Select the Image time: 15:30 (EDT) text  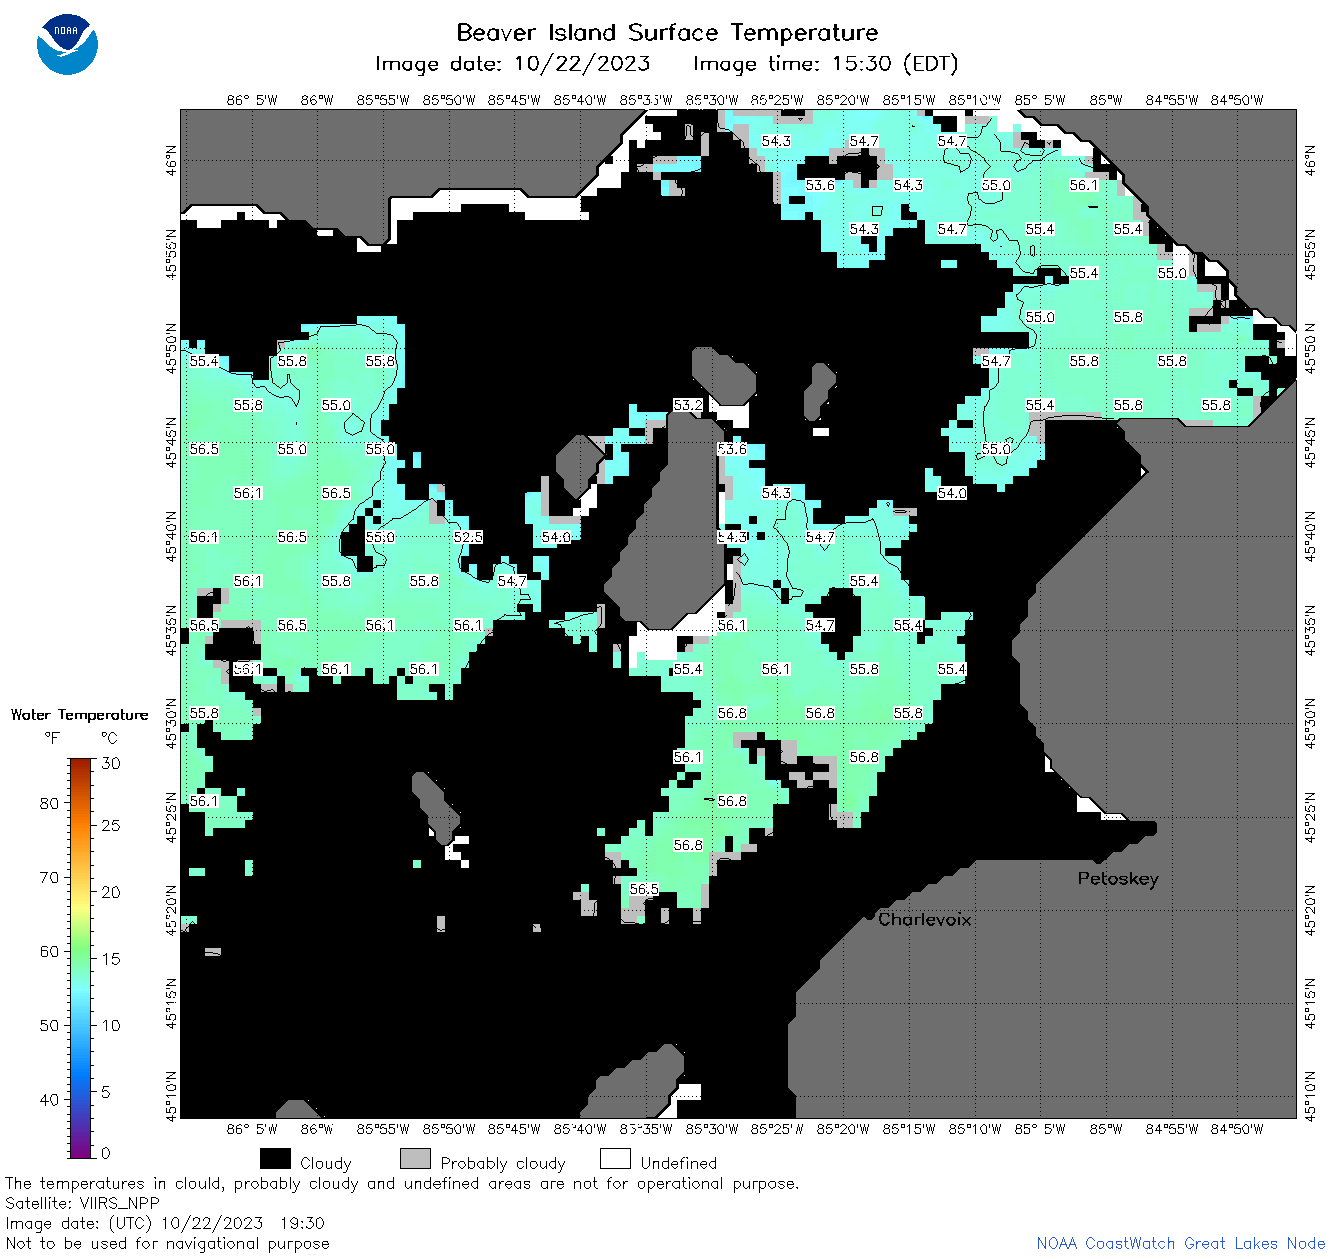tap(825, 64)
